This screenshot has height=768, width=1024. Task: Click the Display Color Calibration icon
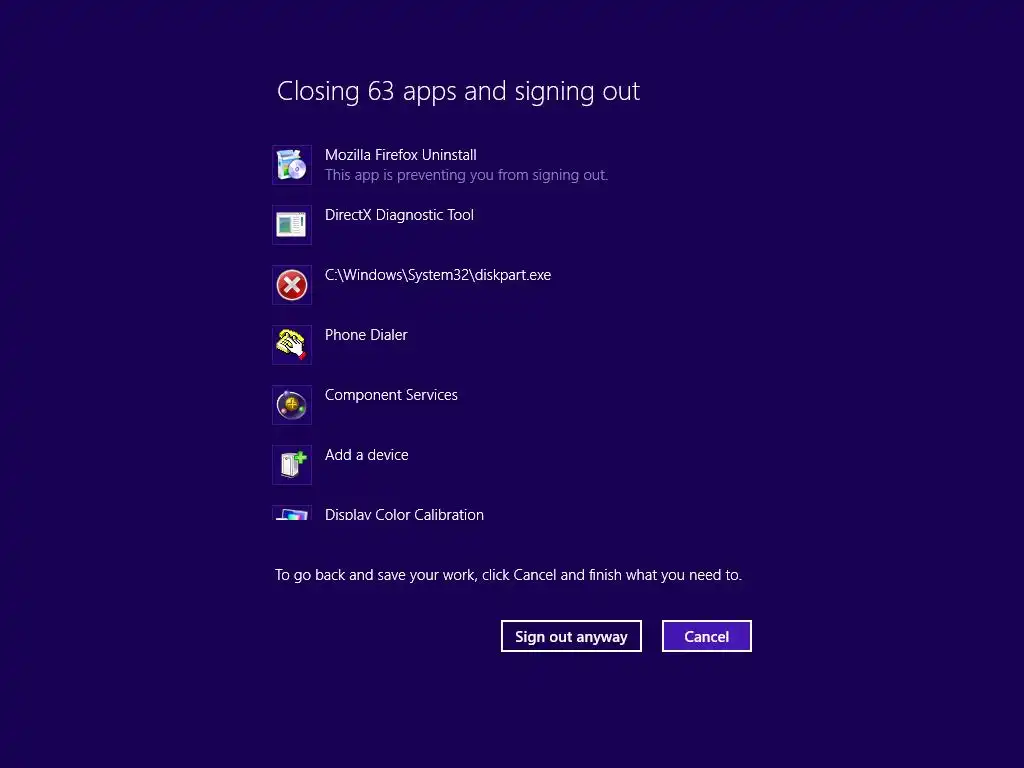click(292, 513)
